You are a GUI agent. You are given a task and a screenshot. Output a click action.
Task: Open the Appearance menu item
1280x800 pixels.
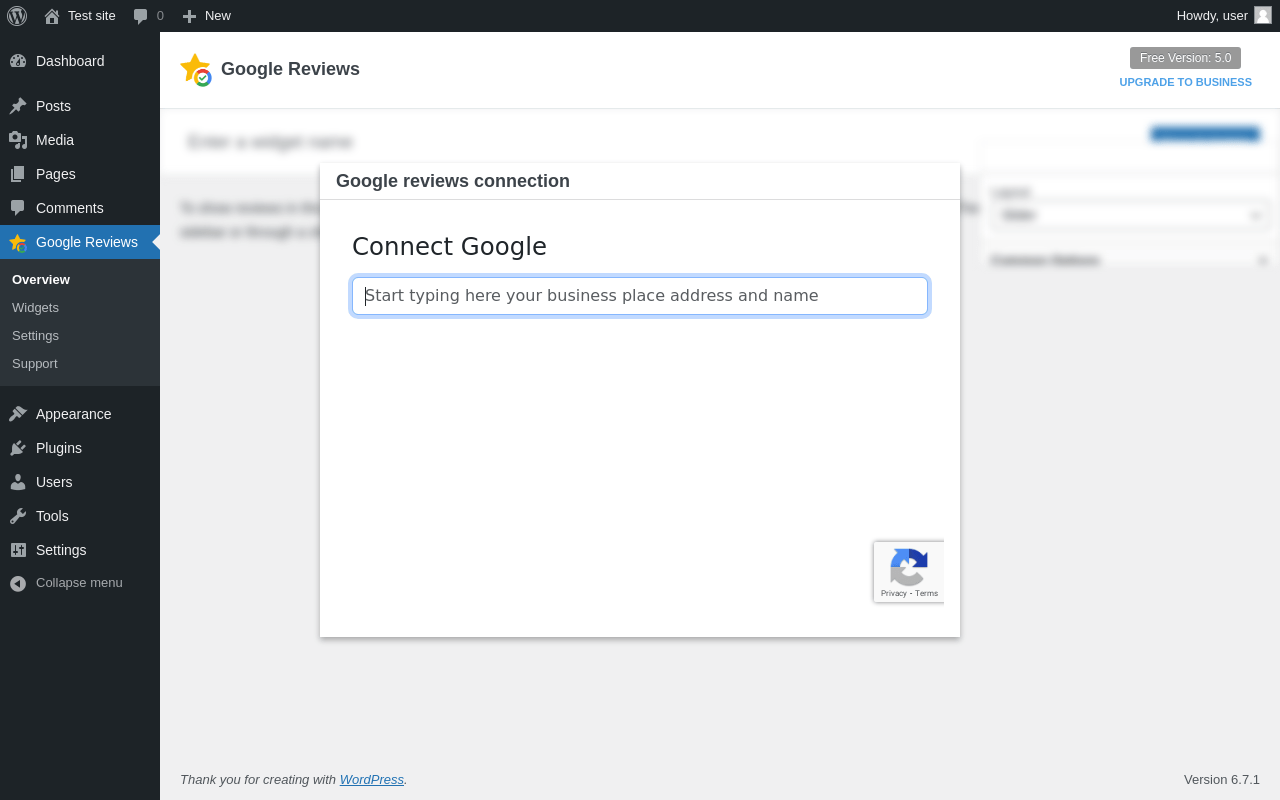pos(80,414)
